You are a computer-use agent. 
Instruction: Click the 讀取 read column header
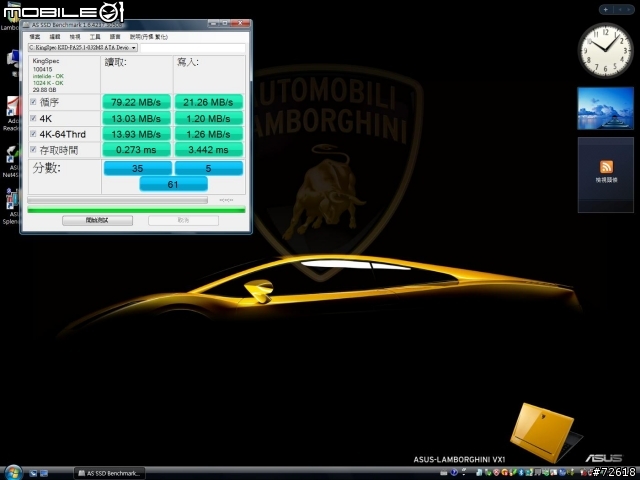tap(116, 62)
